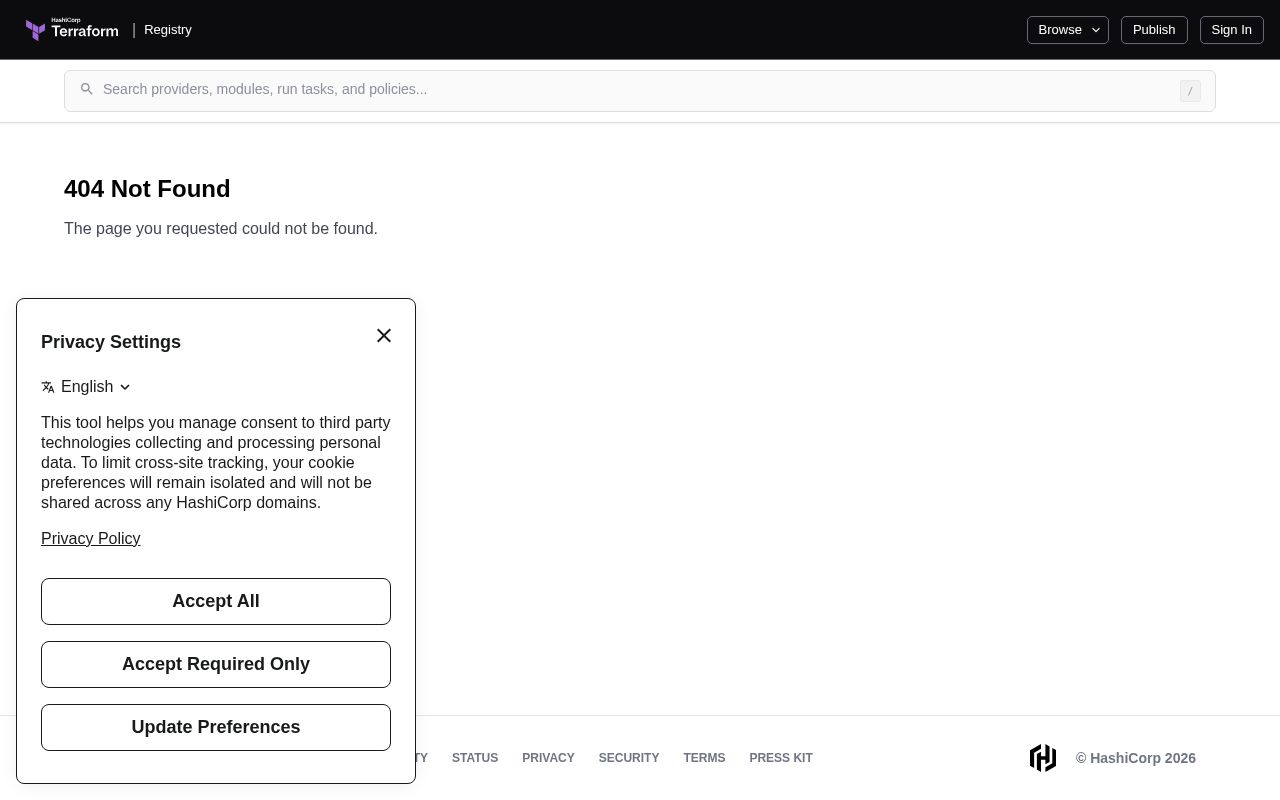The width and height of the screenshot is (1280, 800).
Task: Open the Privacy Policy link
Action: point(91,539)
